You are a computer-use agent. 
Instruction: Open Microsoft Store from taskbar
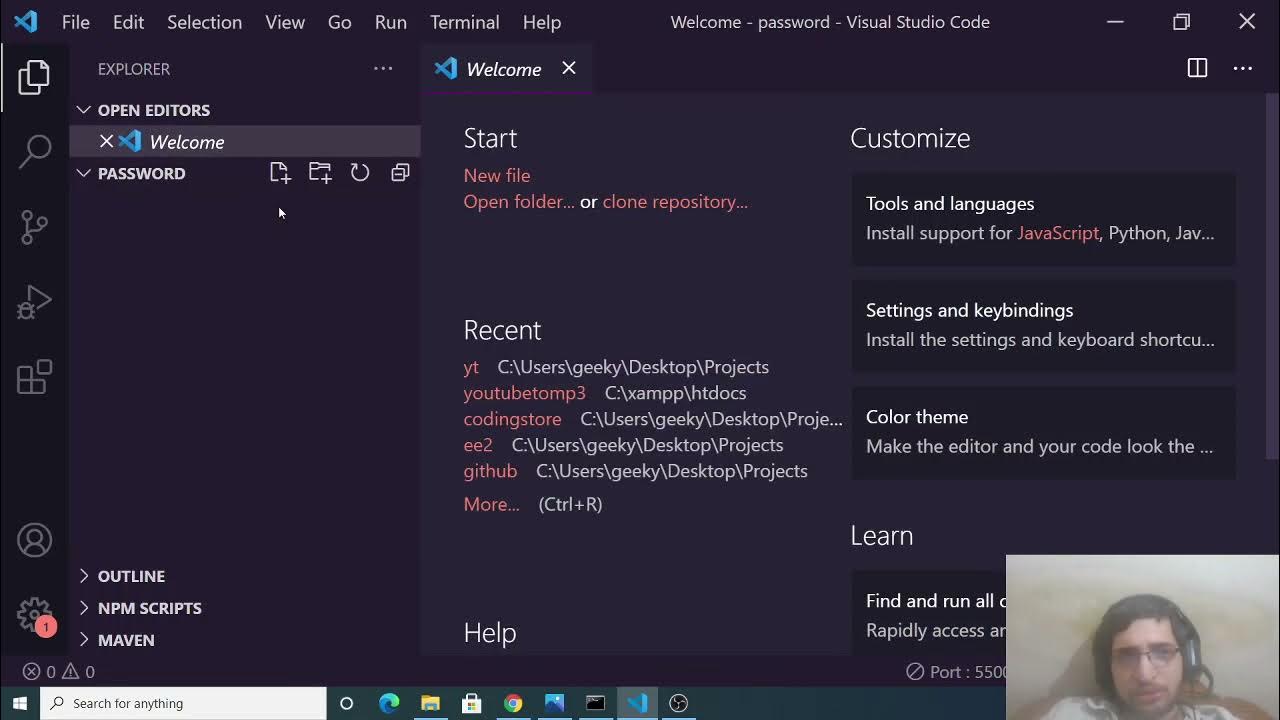tap(472, 703)
